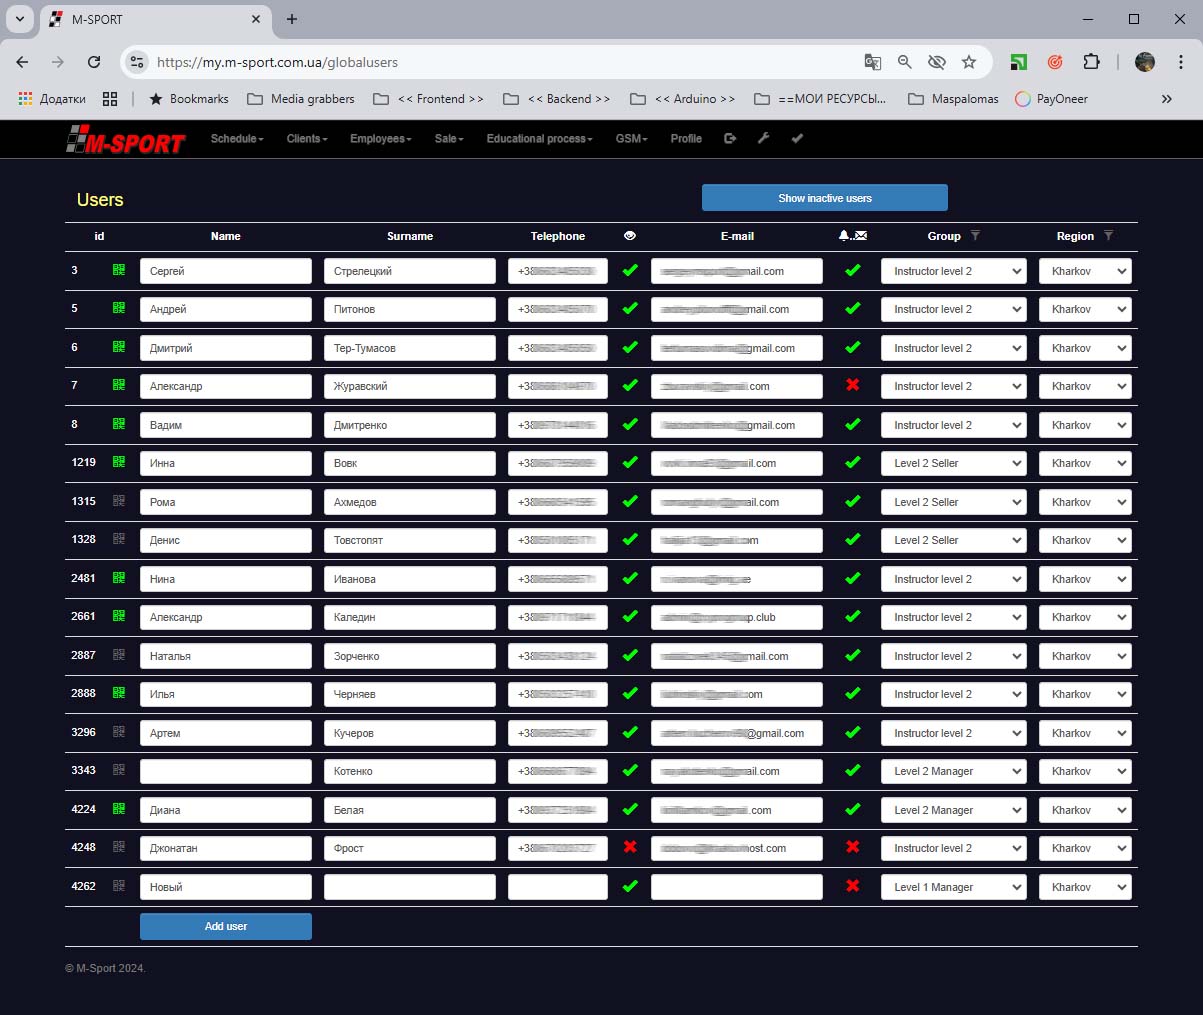Image resolution: width=1203 pixels, height=1015 pixels.
Task: Click the Group column filter icon
Action: [975, 236]
